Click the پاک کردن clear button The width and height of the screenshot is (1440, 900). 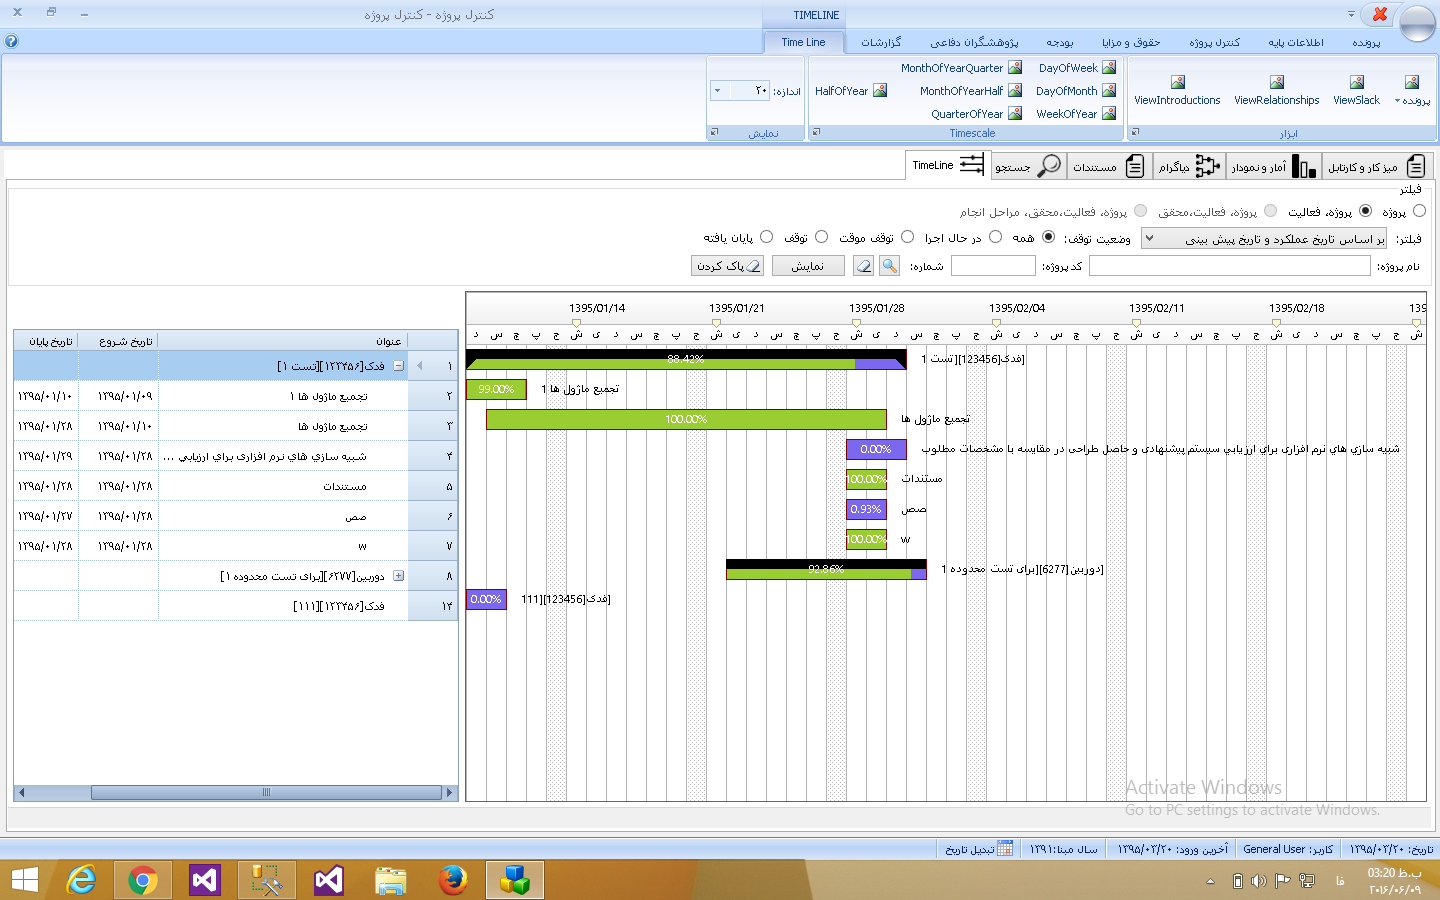727,266
